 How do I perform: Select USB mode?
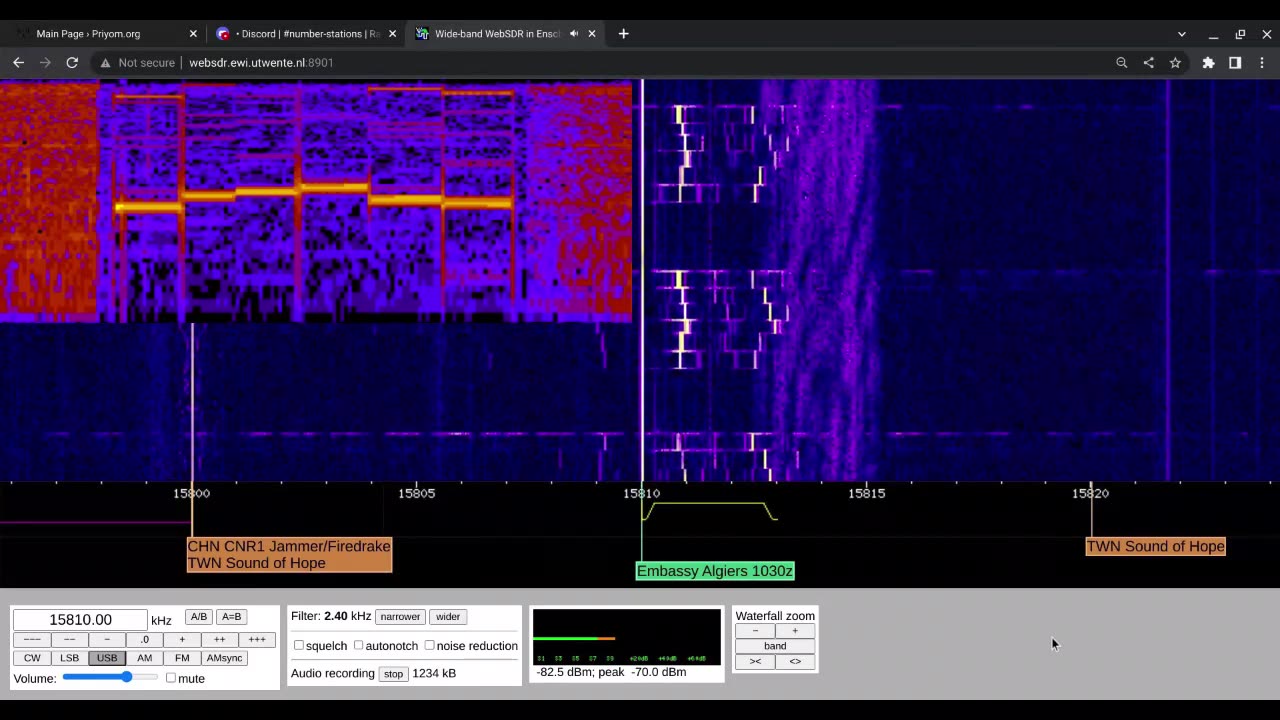pos(107,658)
